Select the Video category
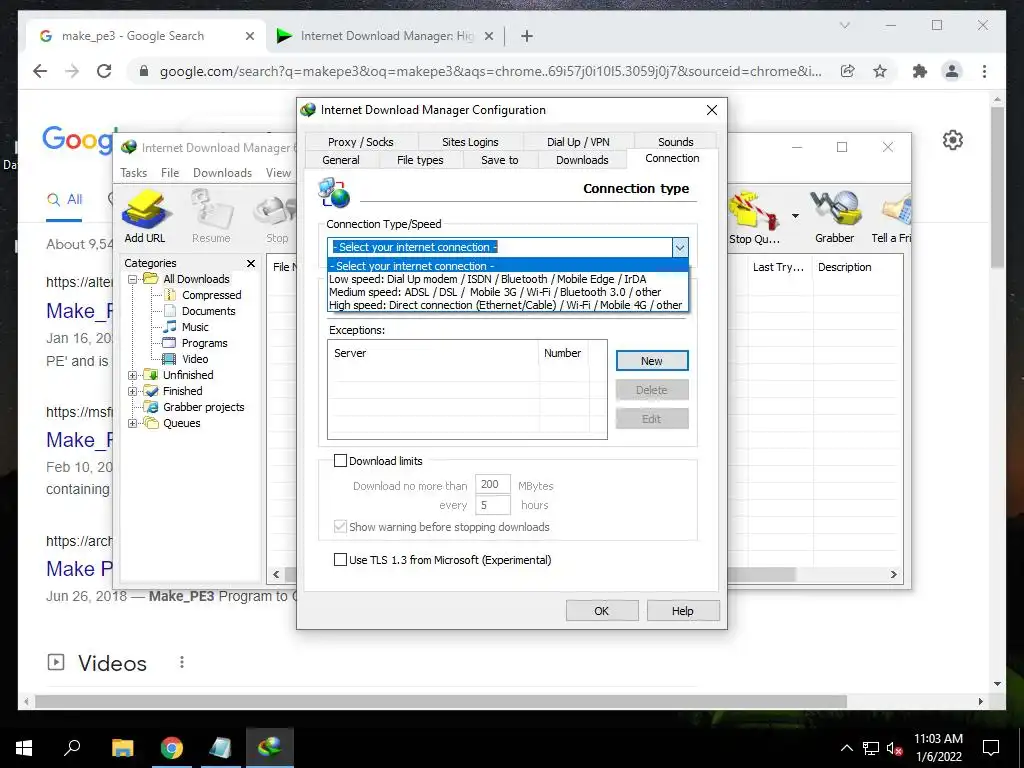The width and height of the screenshot is (1024, 768). pyautogui.click(x=195, y=359)
